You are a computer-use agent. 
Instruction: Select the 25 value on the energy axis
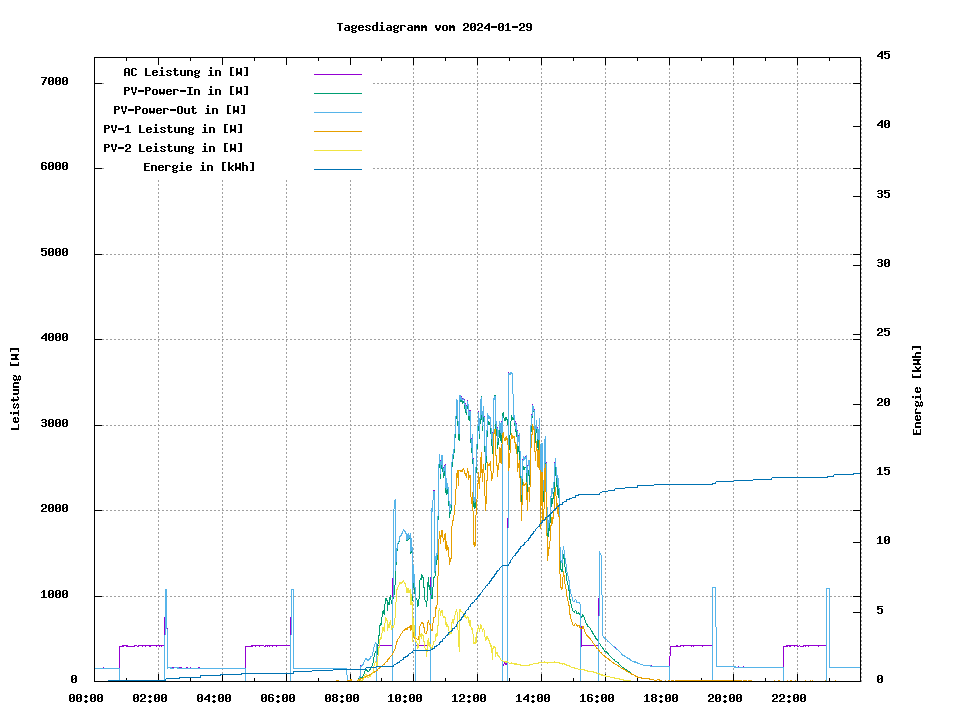(883, 332)
